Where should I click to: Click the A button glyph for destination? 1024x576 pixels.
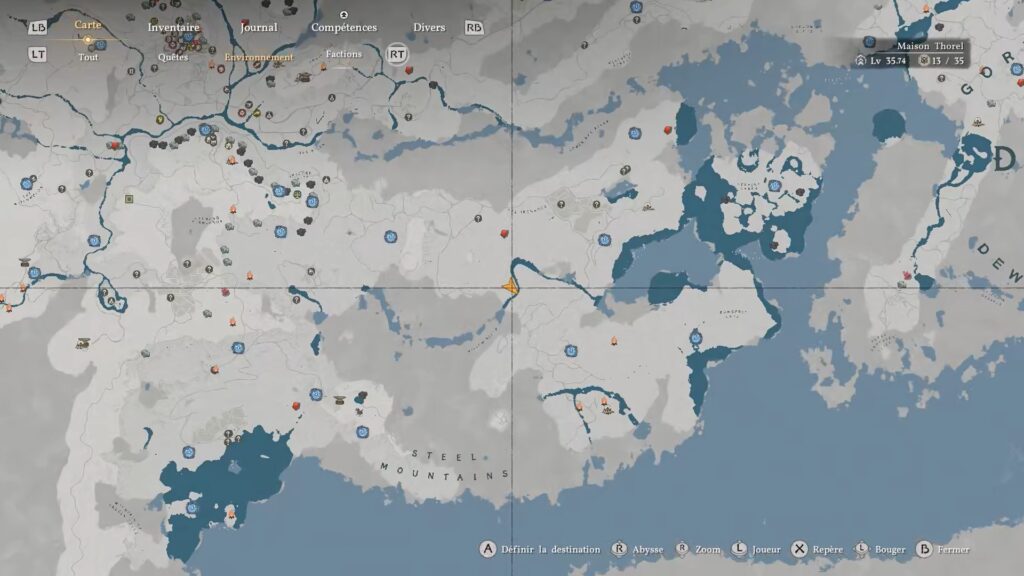488,549
